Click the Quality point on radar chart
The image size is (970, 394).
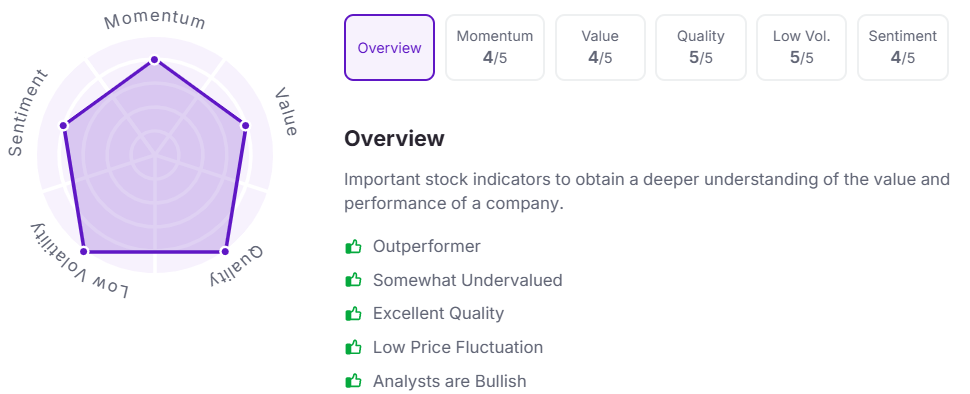(225, 251)
